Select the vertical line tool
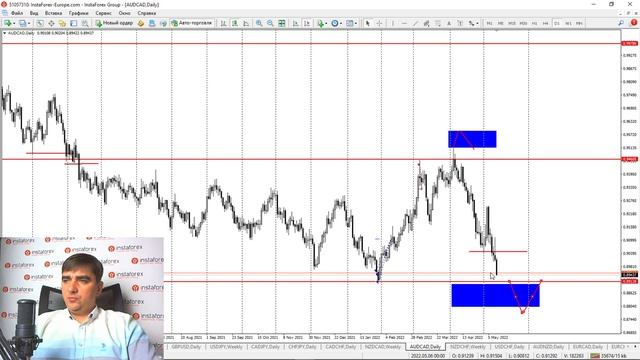This screenshot has width=640, height=360. (393, 23)
